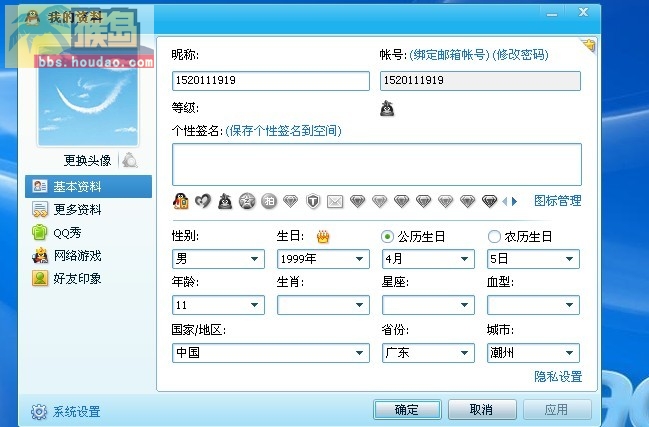Image resolution: width=649 pixels, height=427 pixels.
Task: Click the QQ mobile penguin icon in the icon row
Action: (180, 202)
